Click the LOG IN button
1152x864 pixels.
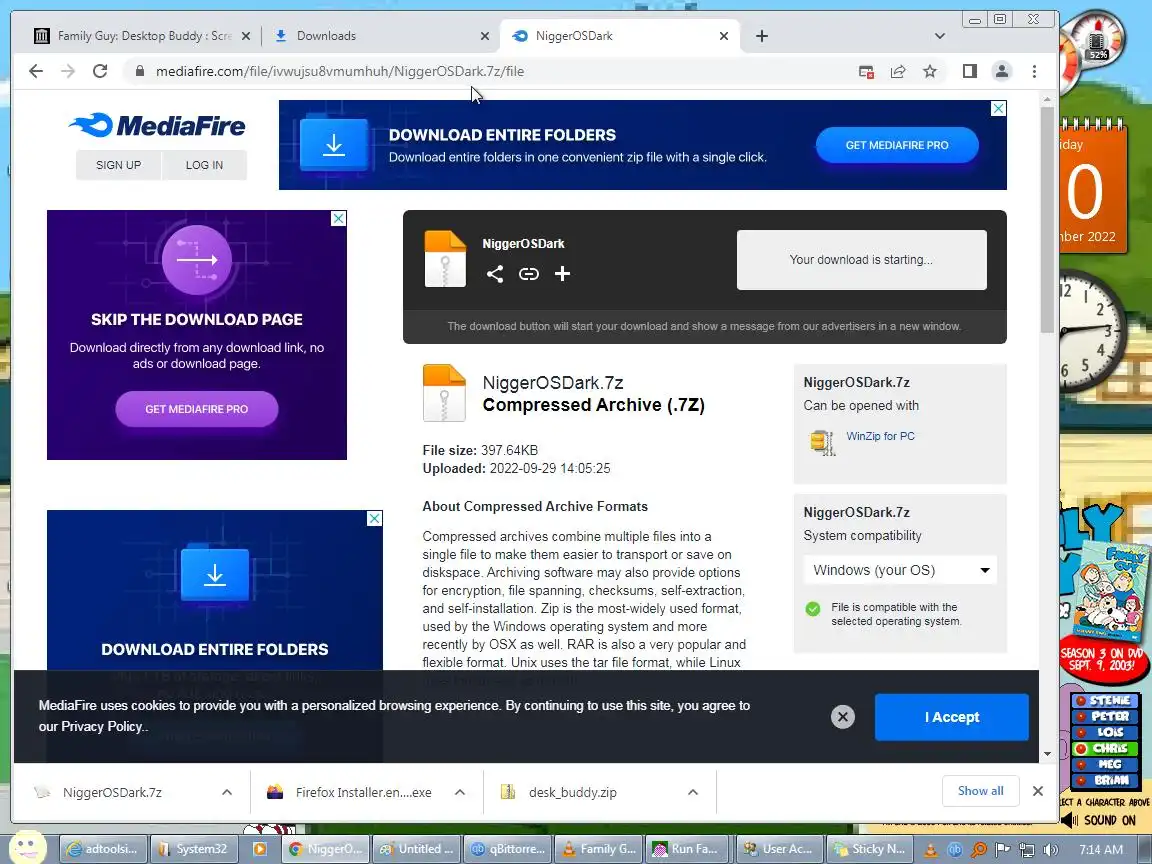point(204,165)
